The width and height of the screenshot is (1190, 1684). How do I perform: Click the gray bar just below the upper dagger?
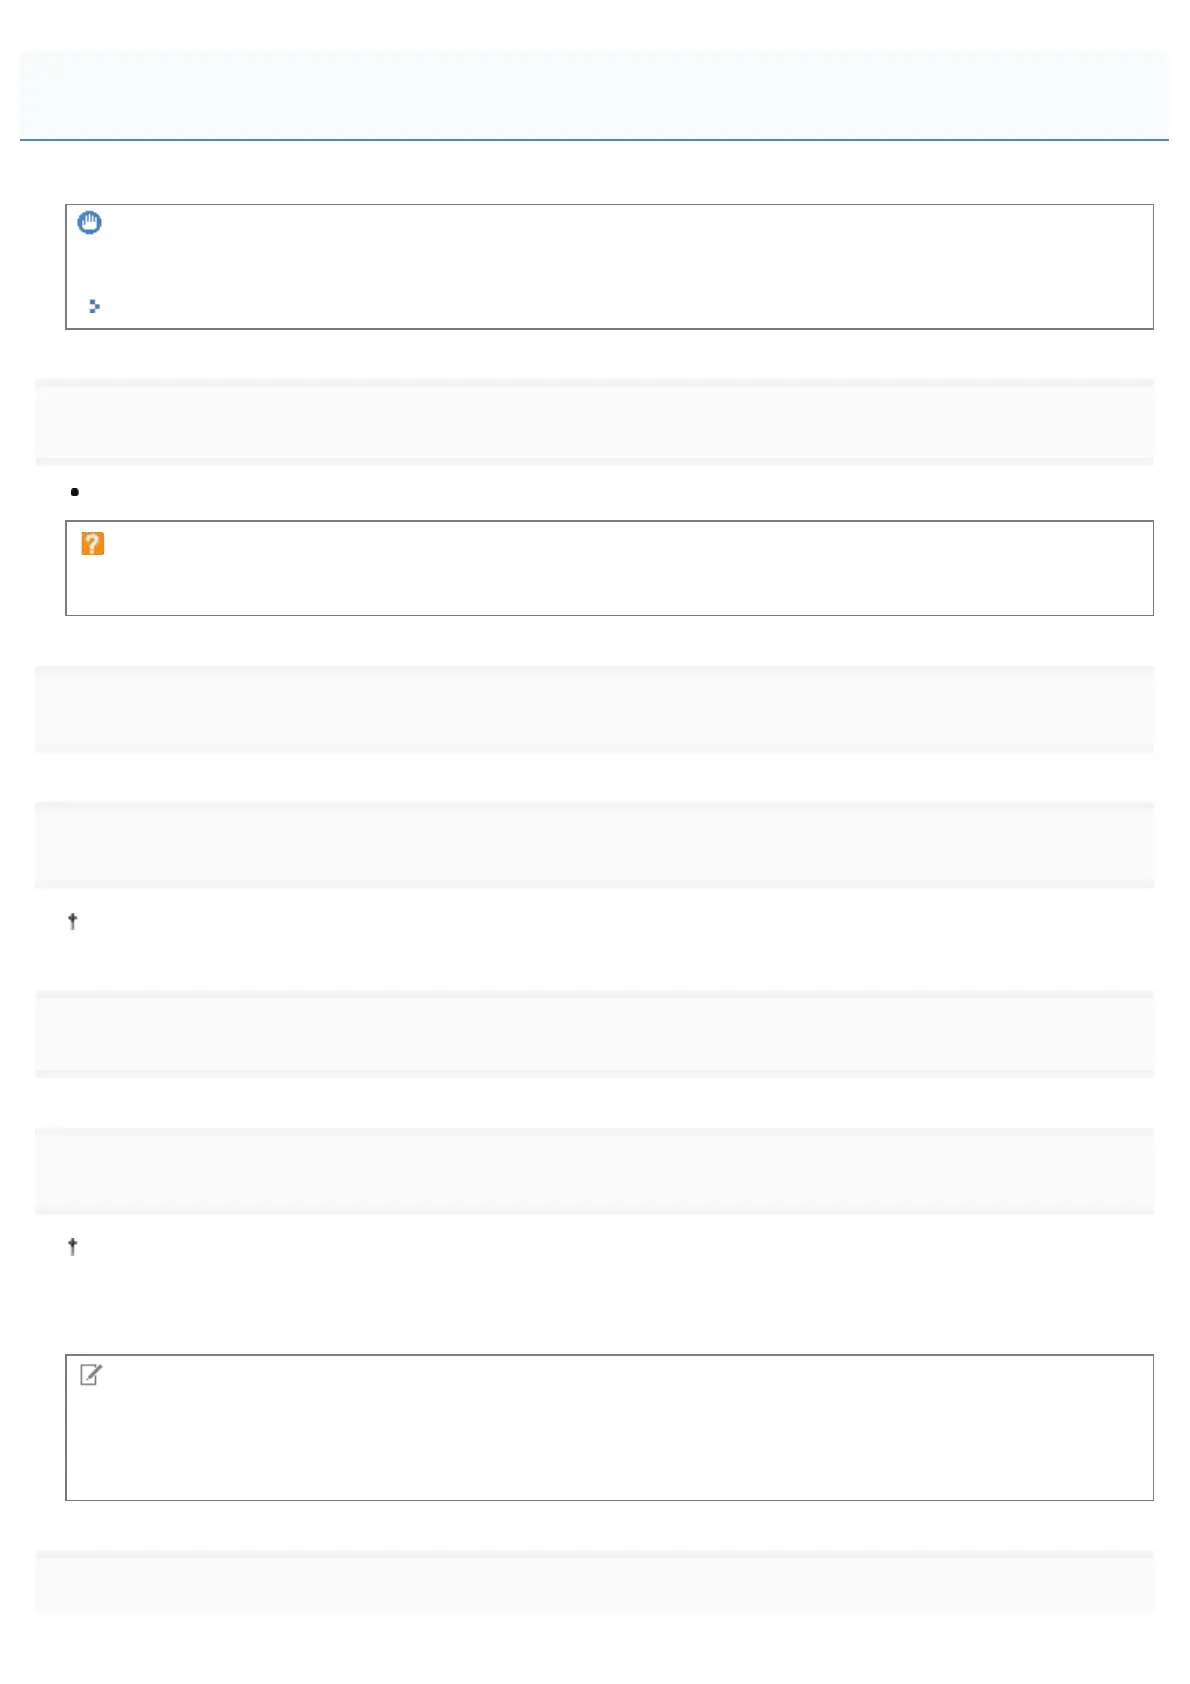pos(594,1034)
